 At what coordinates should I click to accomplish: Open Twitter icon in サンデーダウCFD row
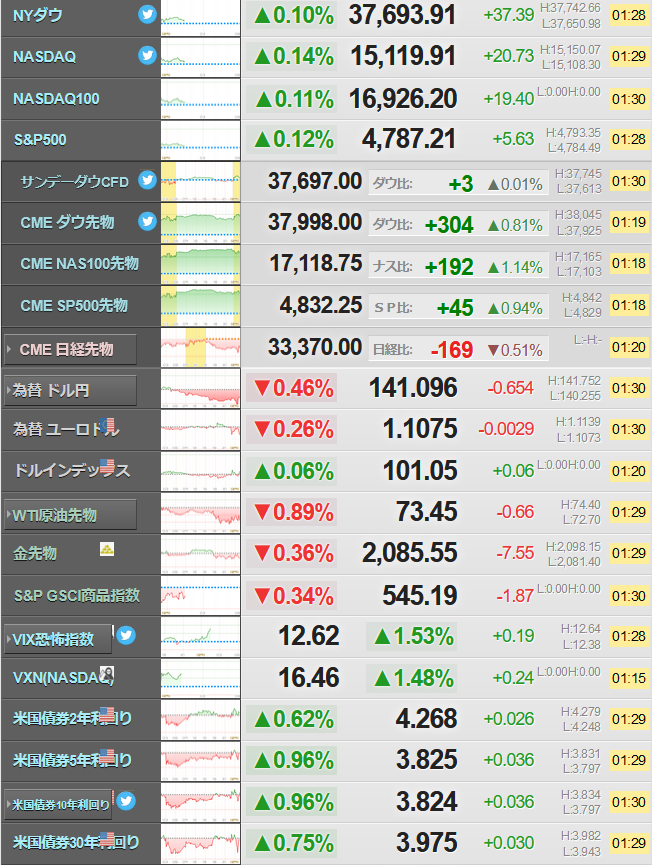[x=147, y=180]
